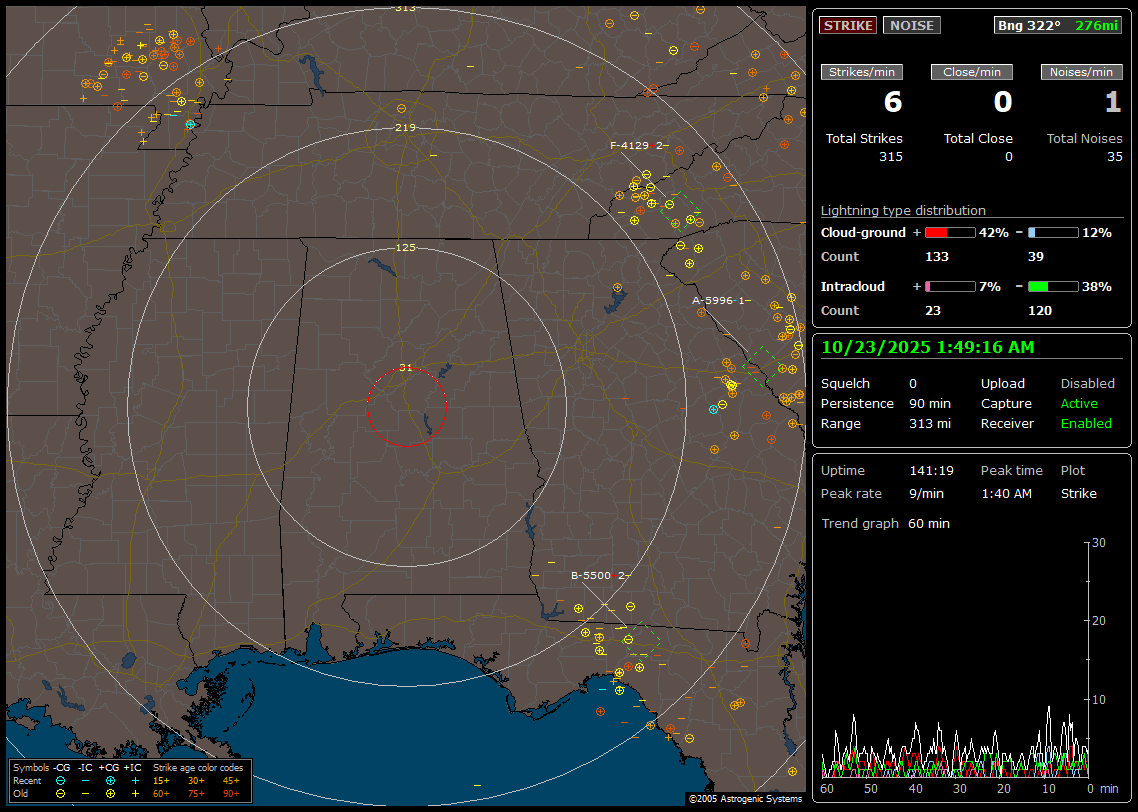Click green dashed storm box below B-5500

[x=642, y=640]
